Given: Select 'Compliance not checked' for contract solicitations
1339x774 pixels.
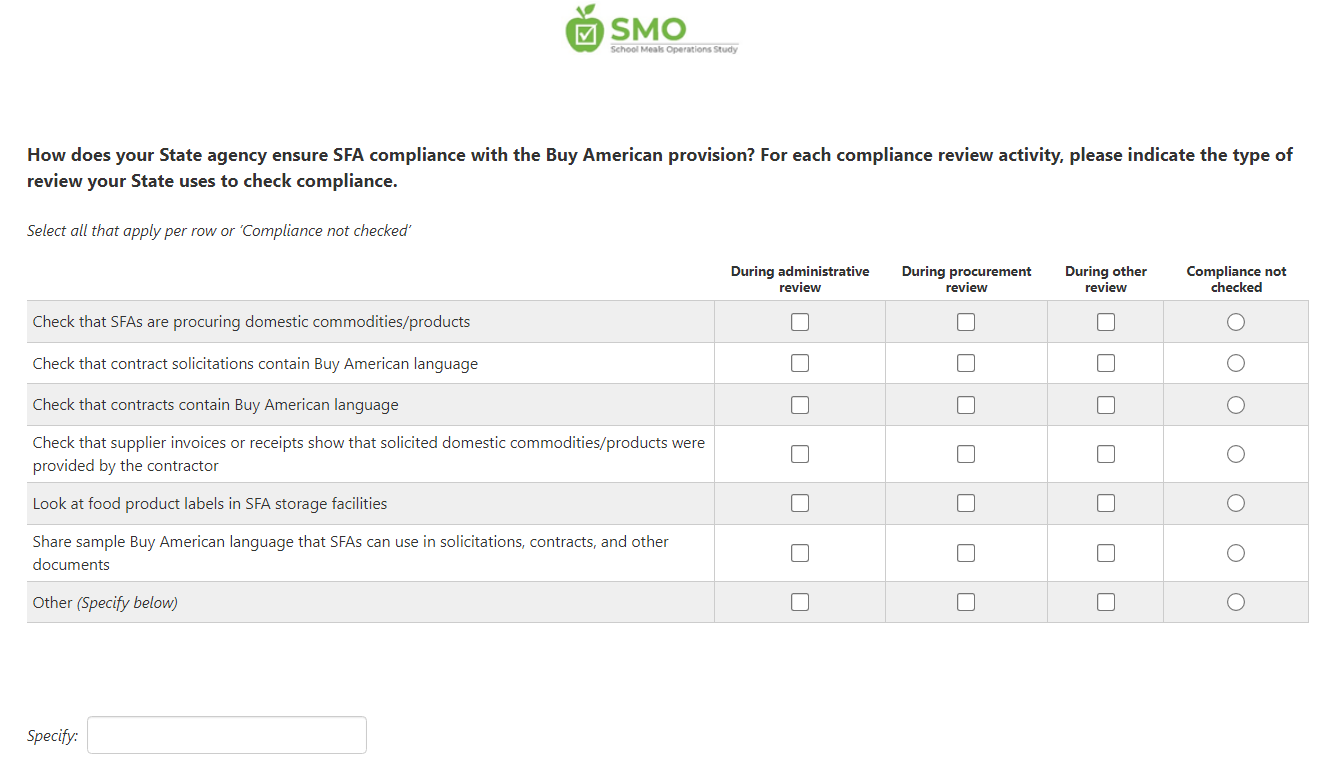Looking at the screenshot, I should click(x=1236, y=363).
